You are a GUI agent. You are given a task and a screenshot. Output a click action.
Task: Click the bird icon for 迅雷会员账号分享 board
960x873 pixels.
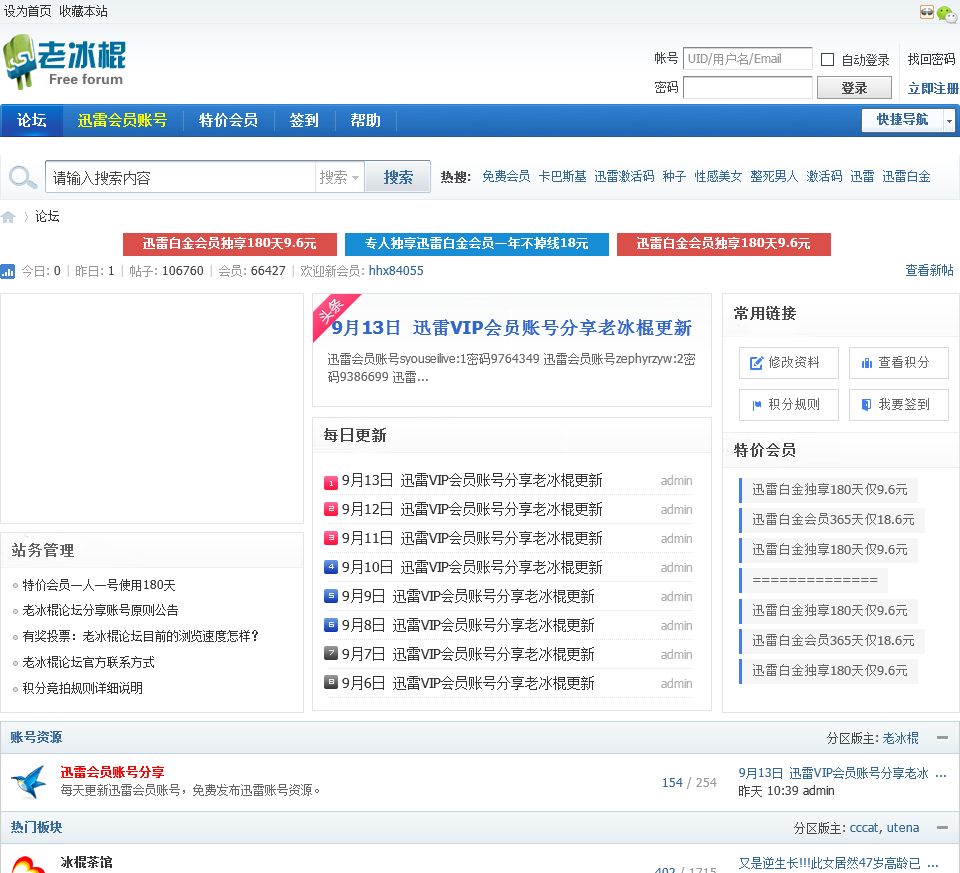[x=29, y=782]
